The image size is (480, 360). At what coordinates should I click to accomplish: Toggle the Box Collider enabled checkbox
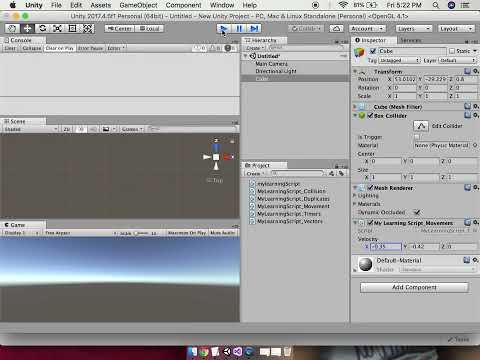click(370, 115)
